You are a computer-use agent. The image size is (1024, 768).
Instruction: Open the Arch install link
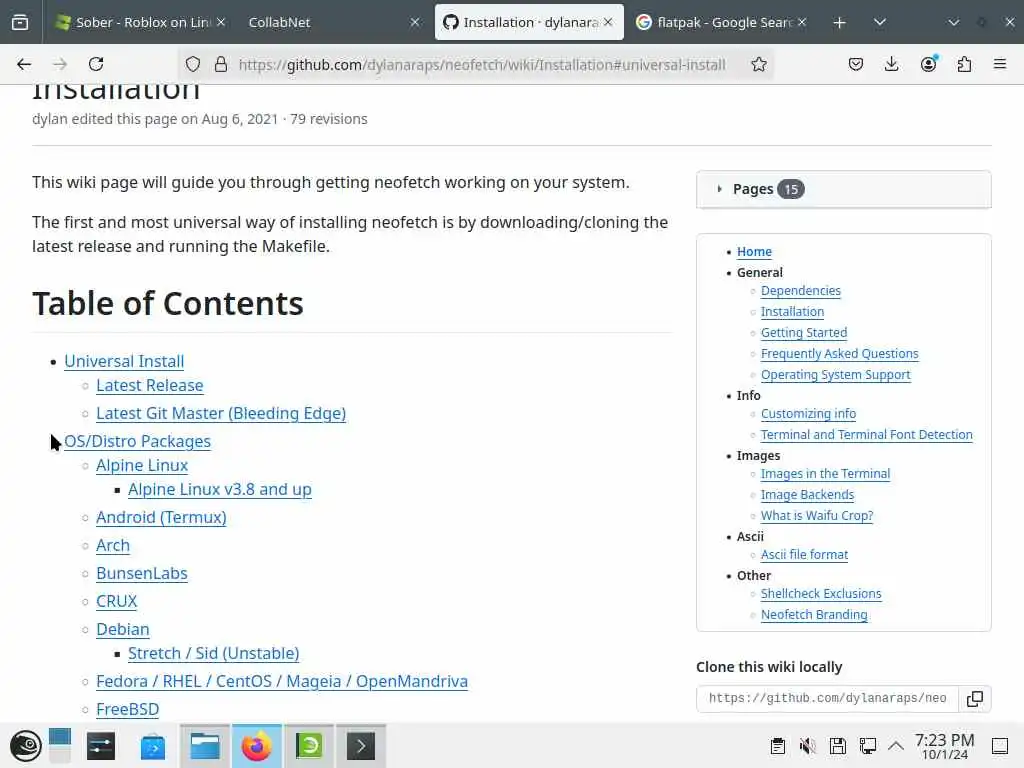pyautogui.click(x=113, y=545)
